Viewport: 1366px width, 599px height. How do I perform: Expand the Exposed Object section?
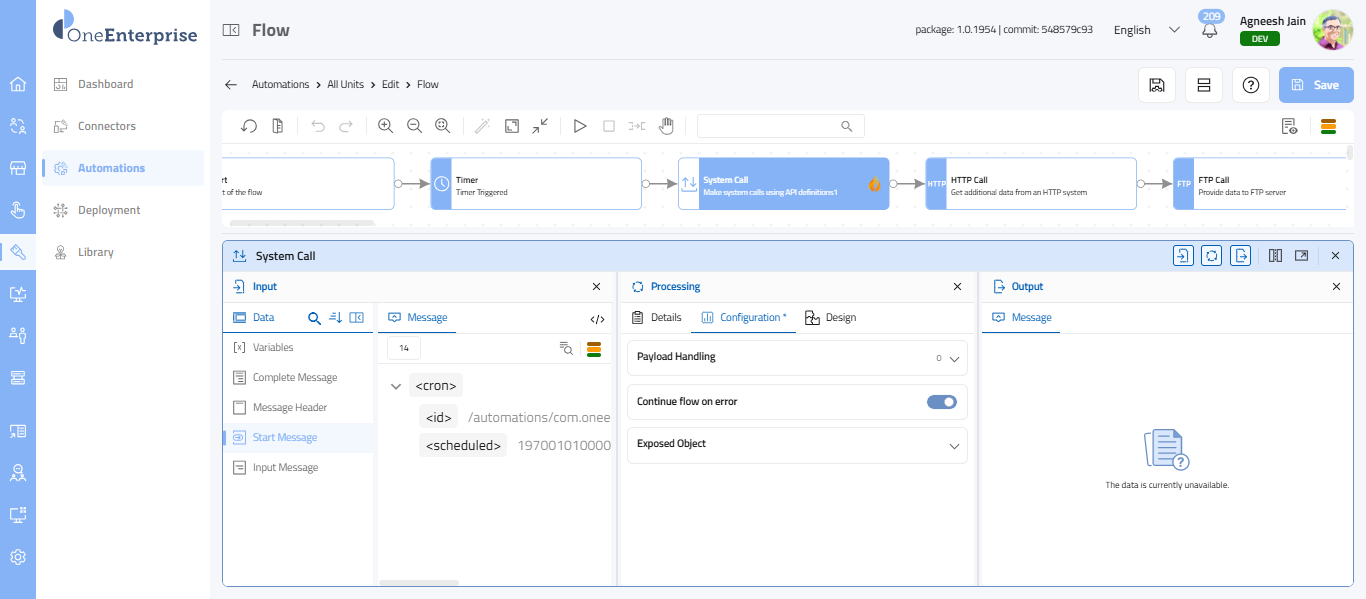tap(954, 446)
